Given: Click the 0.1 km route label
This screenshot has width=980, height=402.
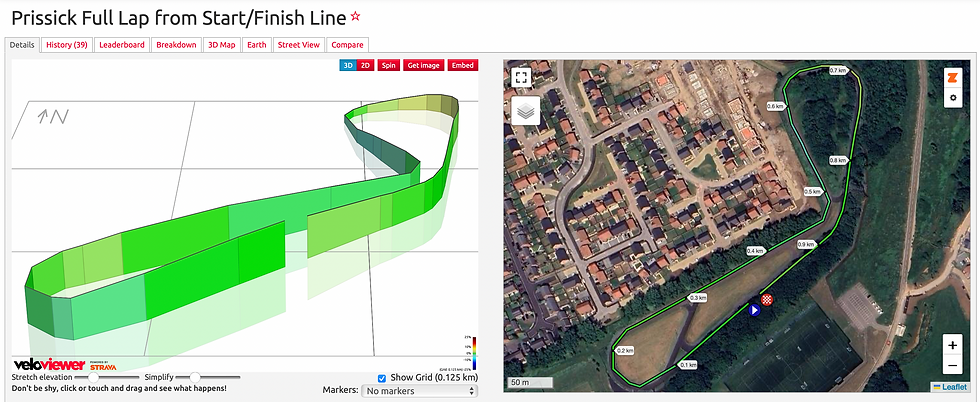Looking at the screenshot, I should (688, 364).
